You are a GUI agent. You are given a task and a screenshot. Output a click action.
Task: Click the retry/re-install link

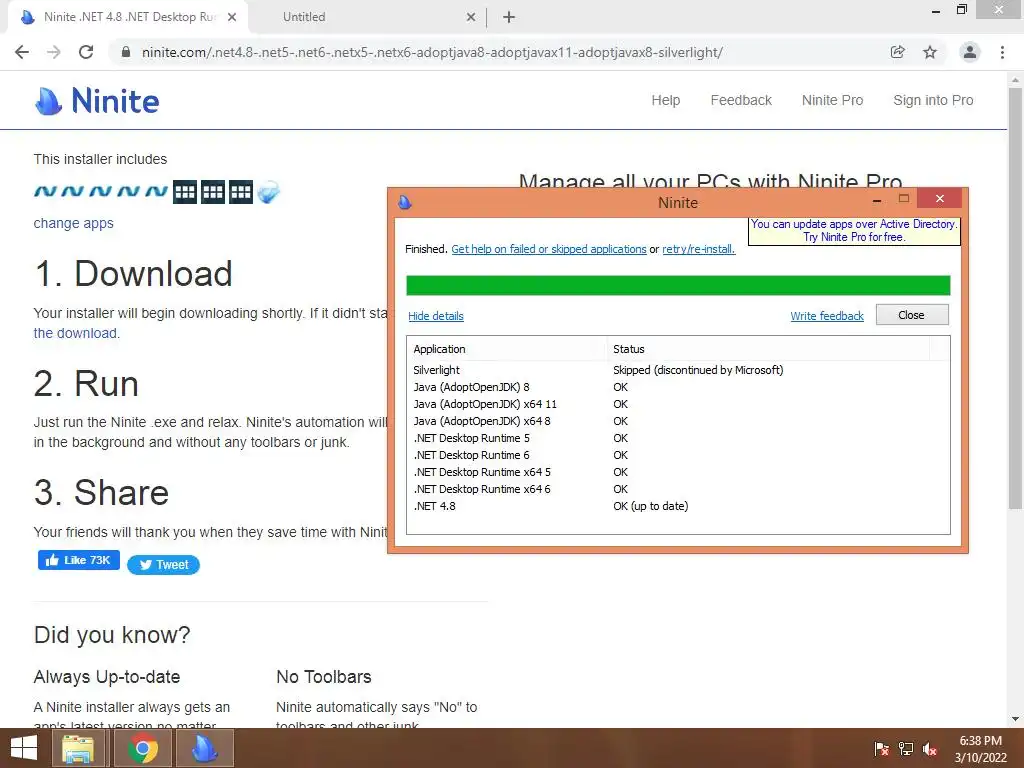point(698,249)
